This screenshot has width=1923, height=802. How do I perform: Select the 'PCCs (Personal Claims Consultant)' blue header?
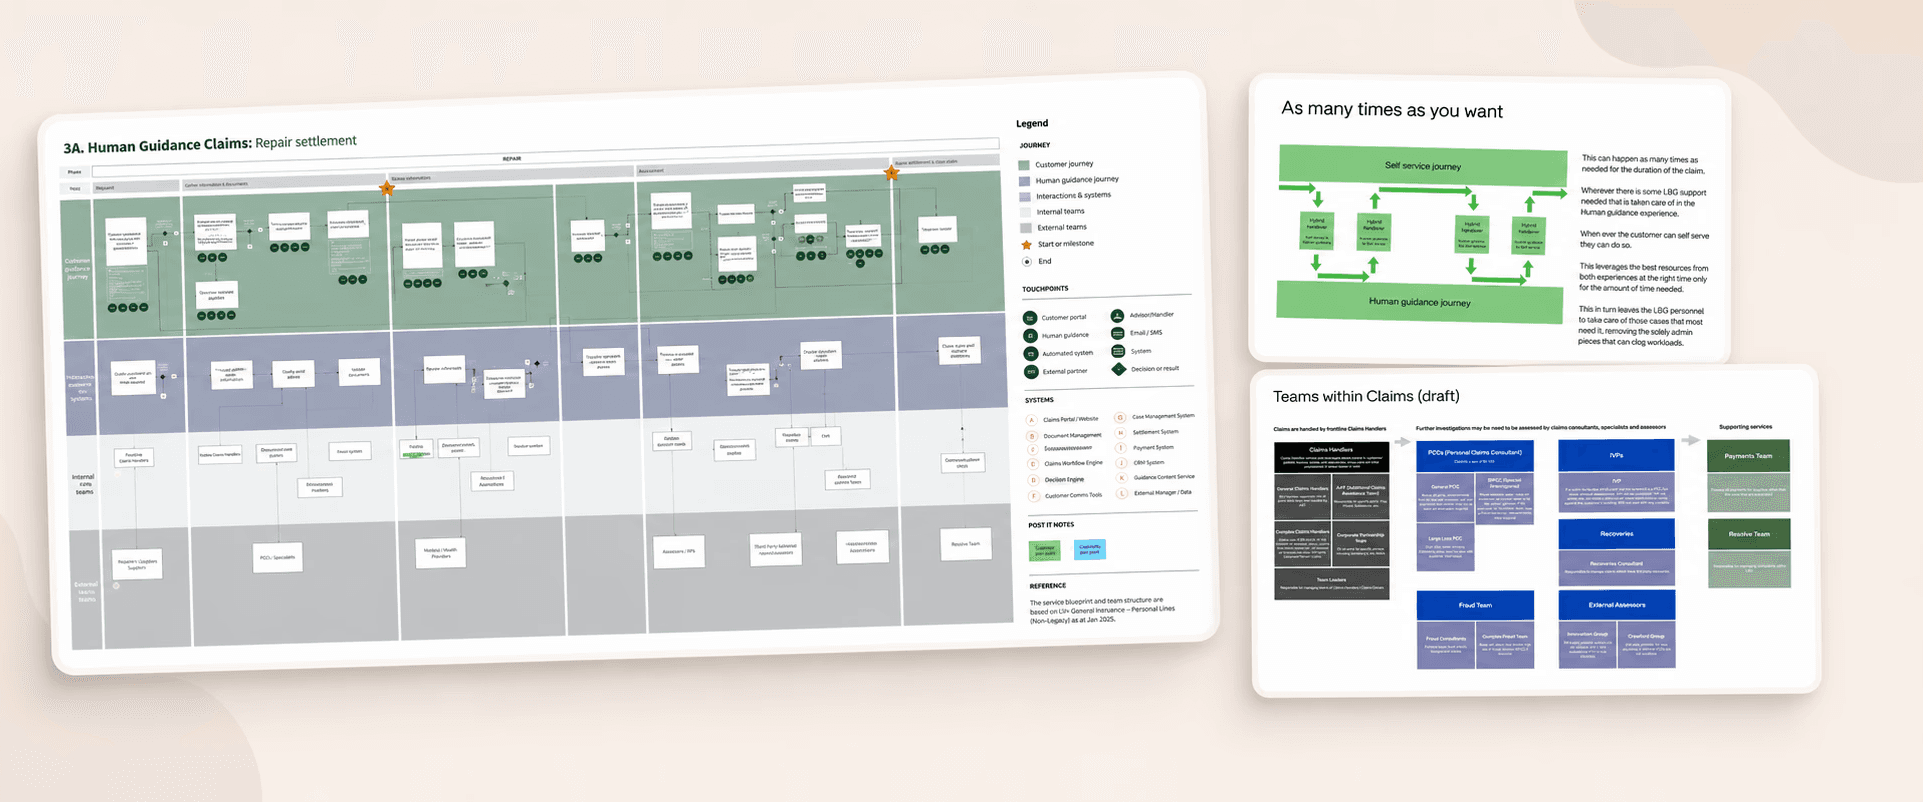click(x=1475, y=456)
